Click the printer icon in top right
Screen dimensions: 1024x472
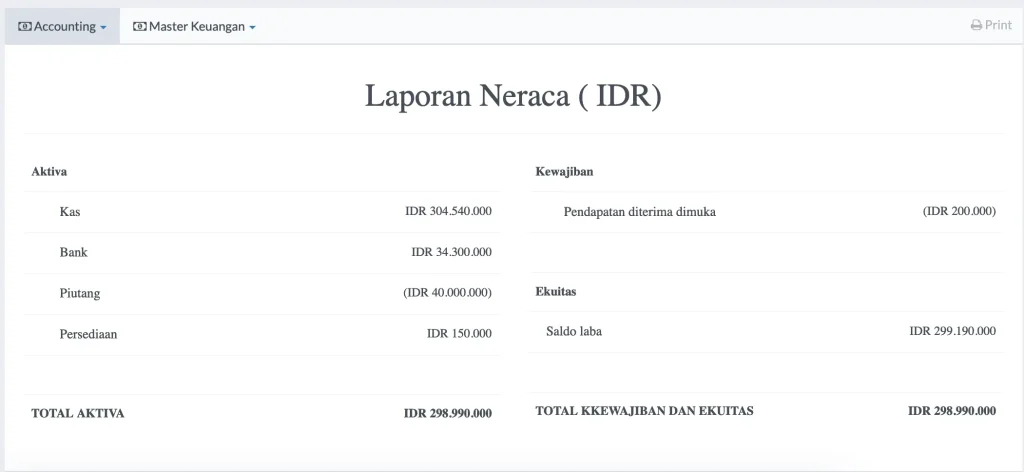(976, 26)
